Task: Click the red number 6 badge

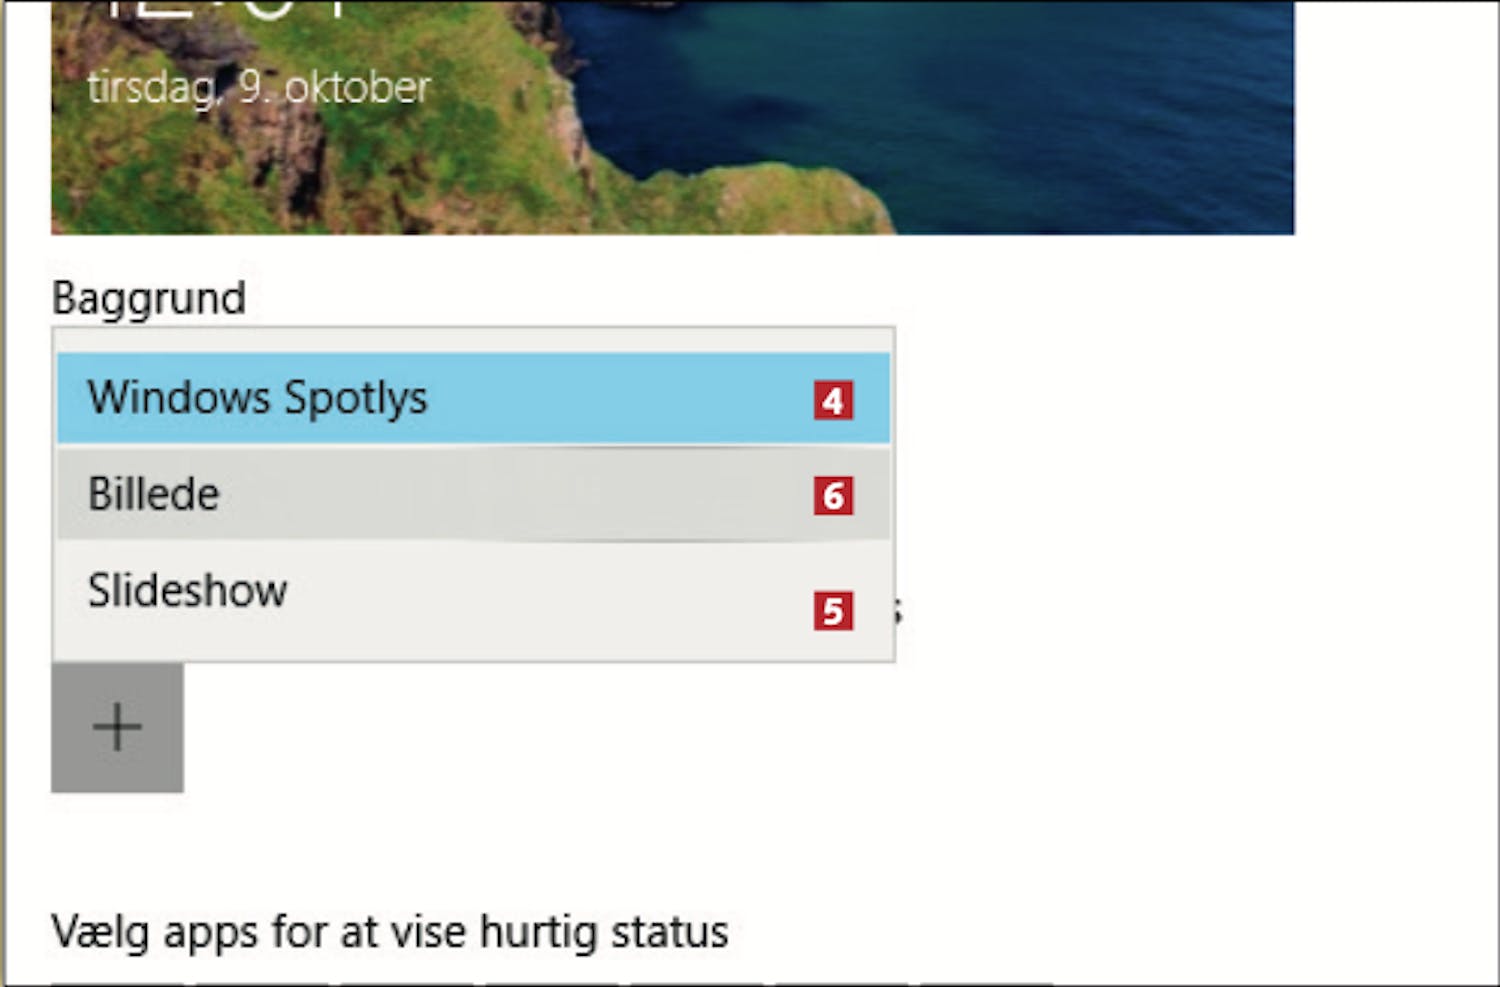Action: [833, 495]
